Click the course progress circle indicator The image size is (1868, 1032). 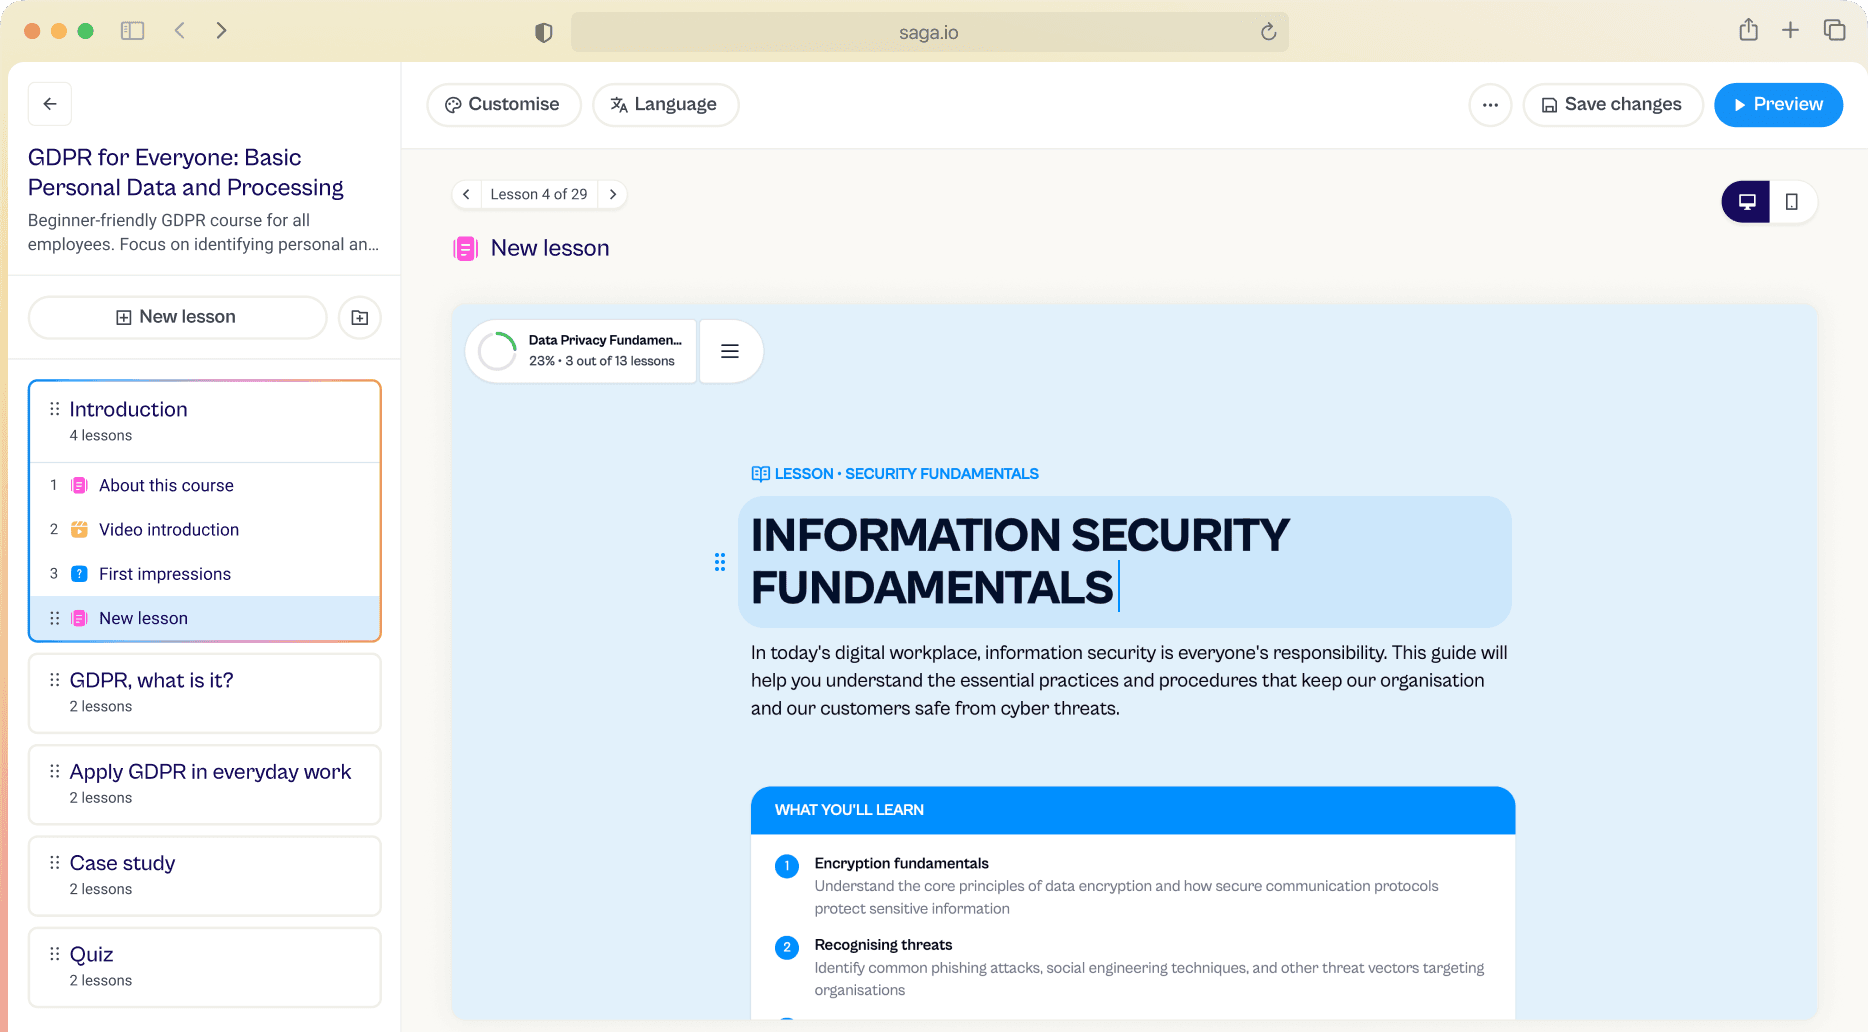tap(497, 351)
